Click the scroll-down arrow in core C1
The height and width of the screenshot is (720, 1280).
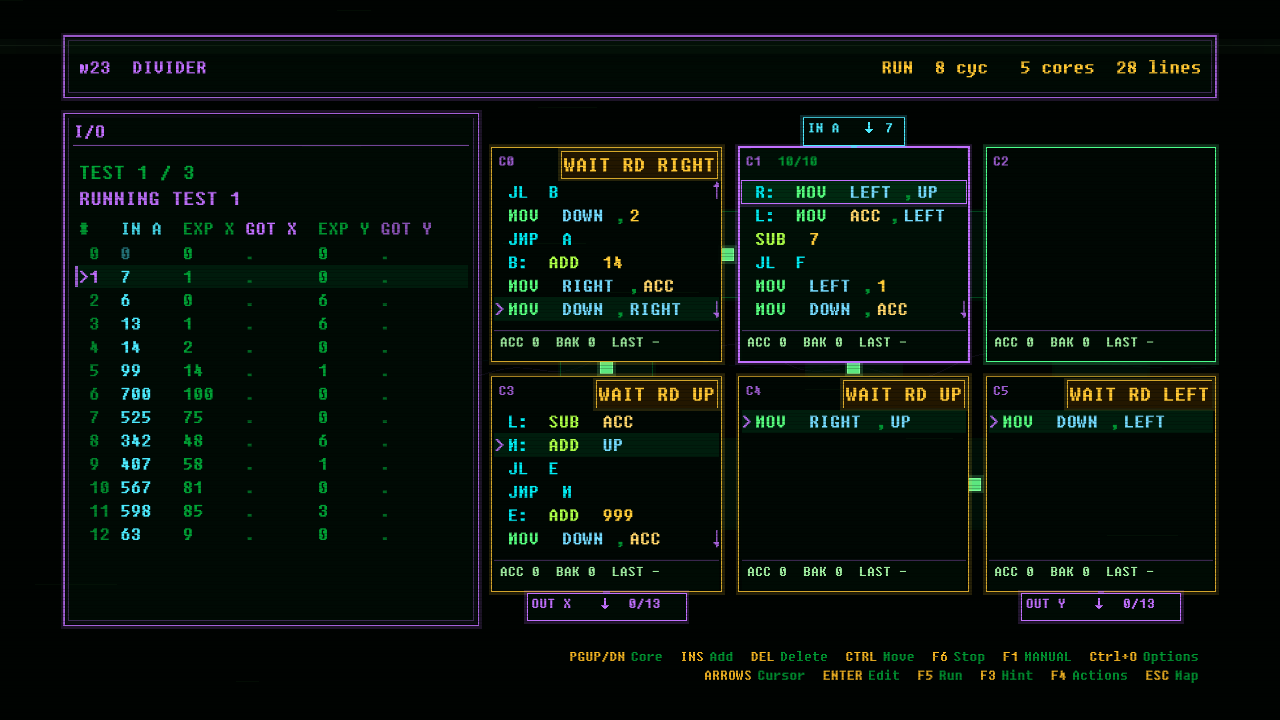click(963, 309)
